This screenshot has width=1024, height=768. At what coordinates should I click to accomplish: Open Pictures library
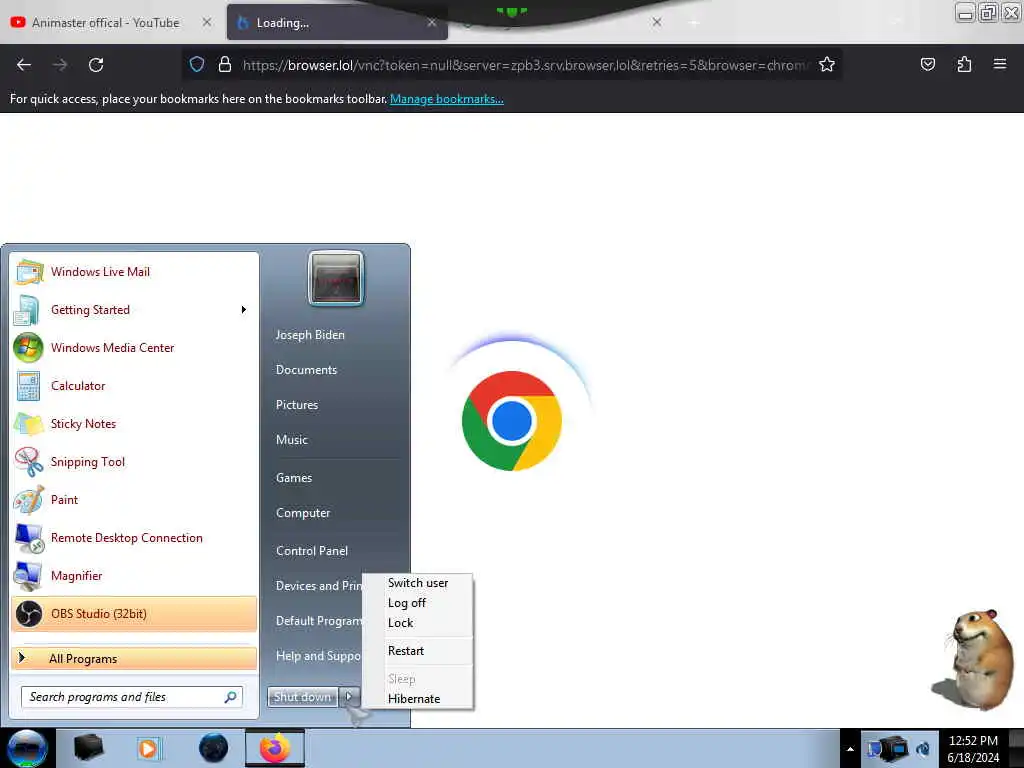click(297, 405)
